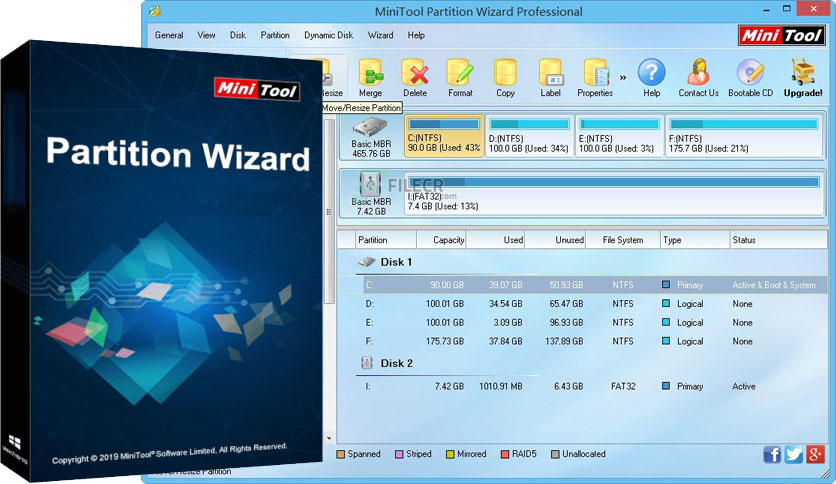Open the Google Plus share icon
This screenshot has height=484, width=836.
coord(815,454)
